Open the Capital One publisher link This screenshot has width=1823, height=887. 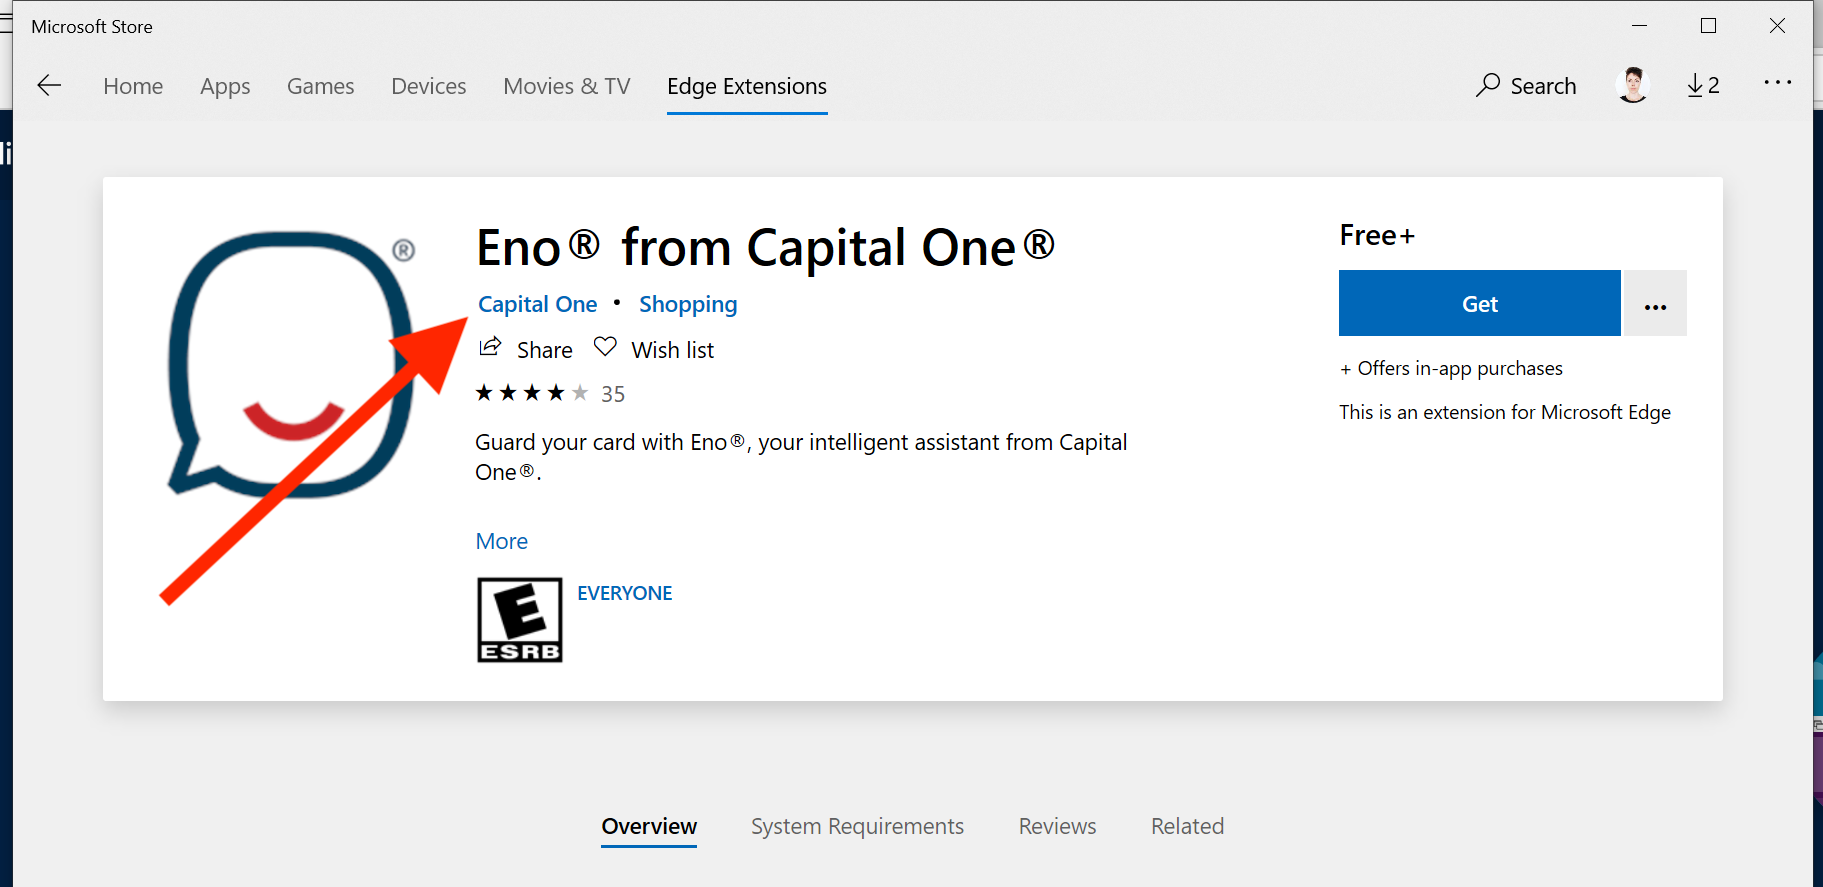(x=537, y=304)
